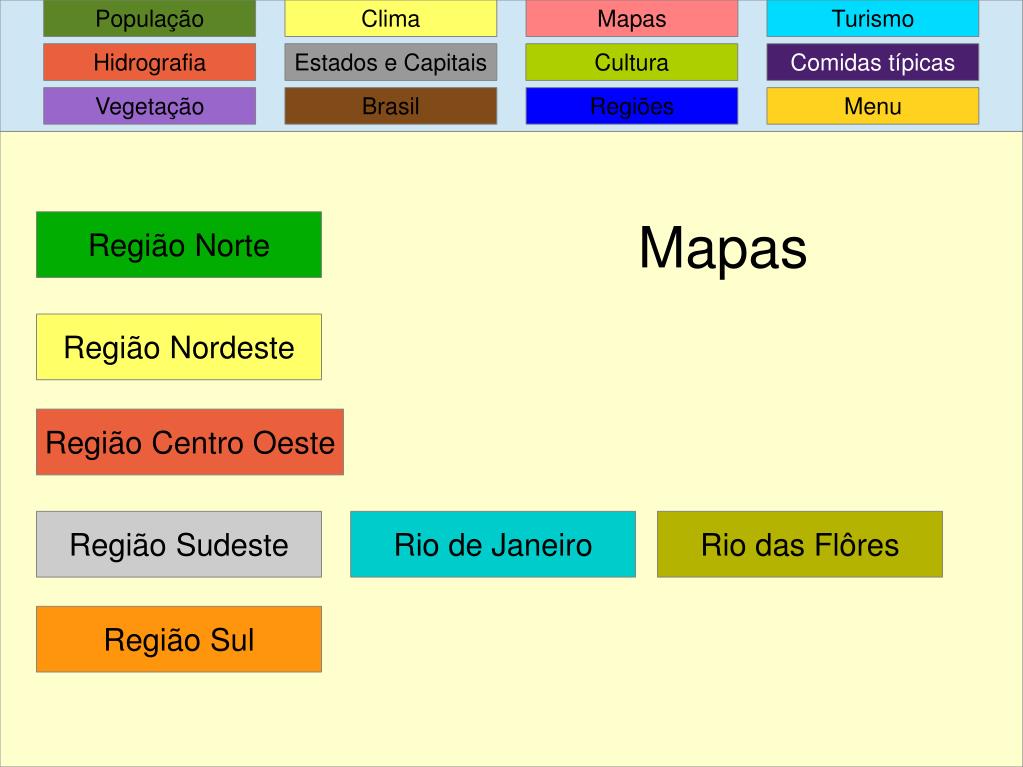Open the Região Norte map

(x=179, y=245)
